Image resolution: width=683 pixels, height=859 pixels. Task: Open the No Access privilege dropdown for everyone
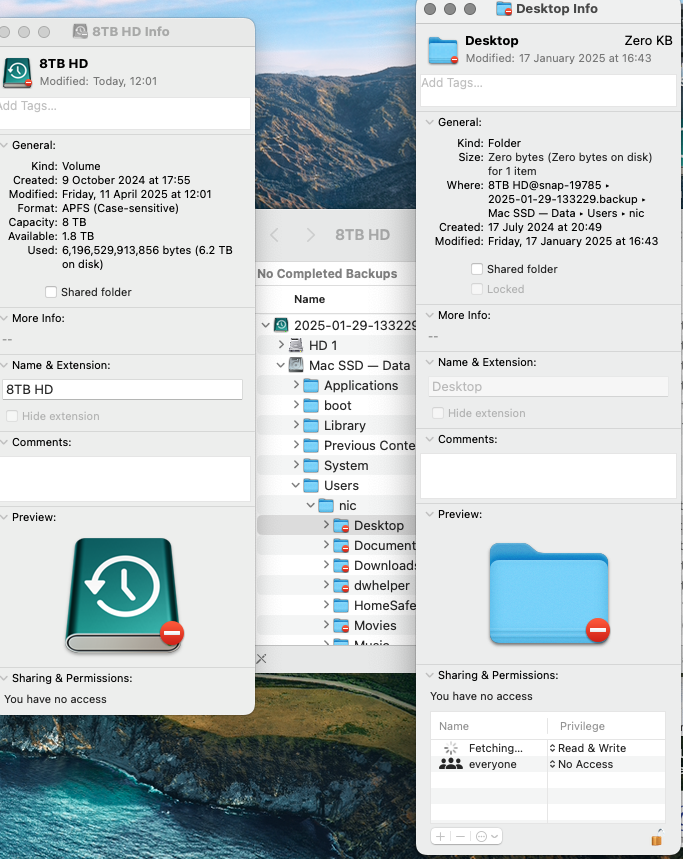pyautogui.click(x=581, y=764)
